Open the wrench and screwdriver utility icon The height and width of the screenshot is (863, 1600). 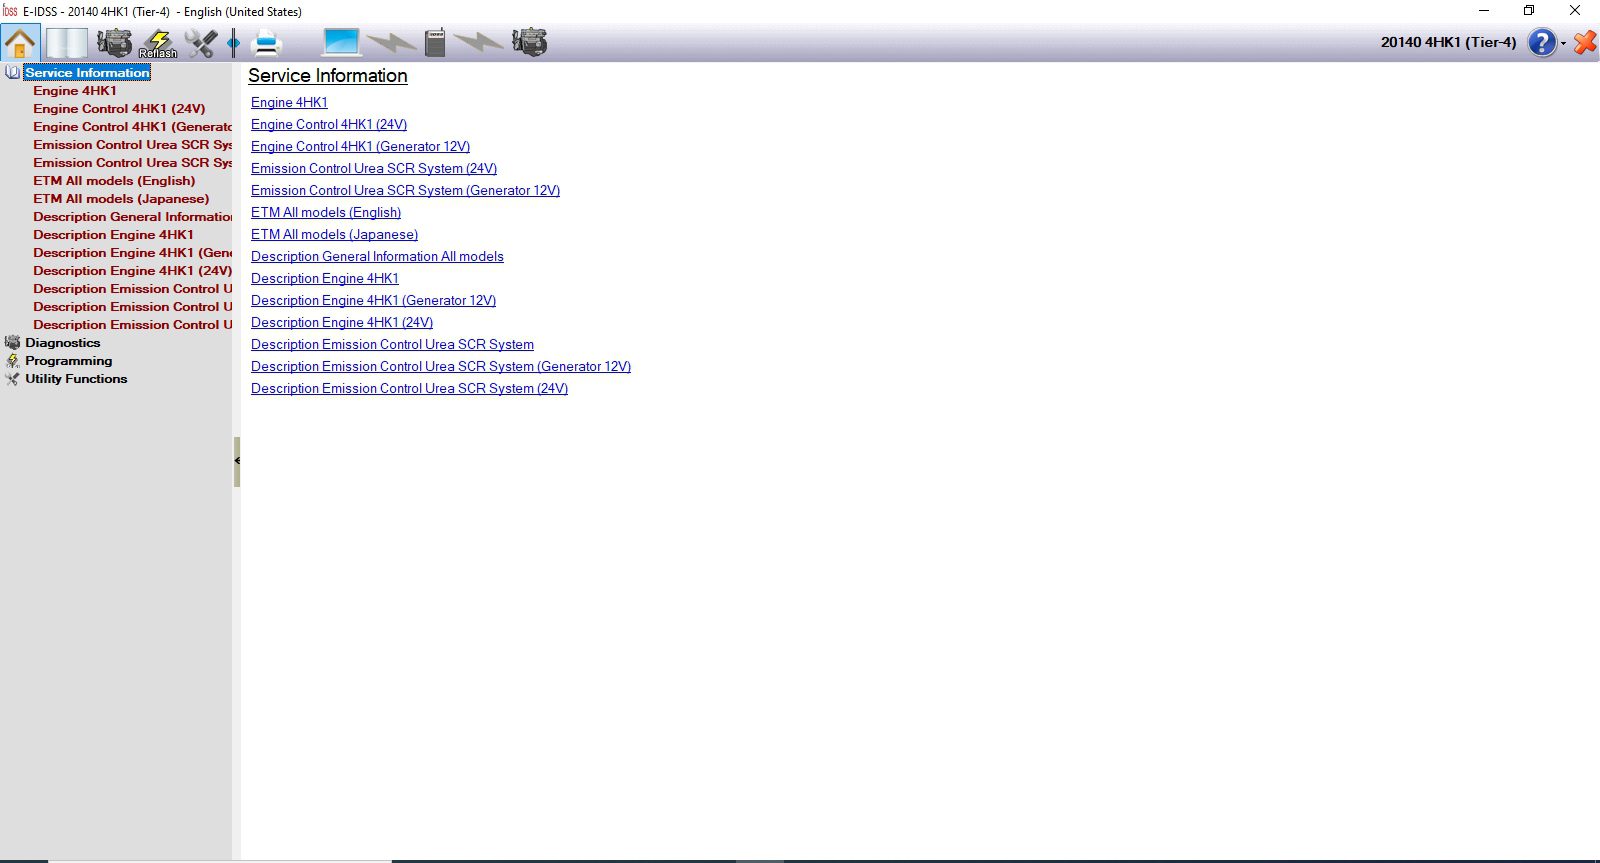pos(201,43)
